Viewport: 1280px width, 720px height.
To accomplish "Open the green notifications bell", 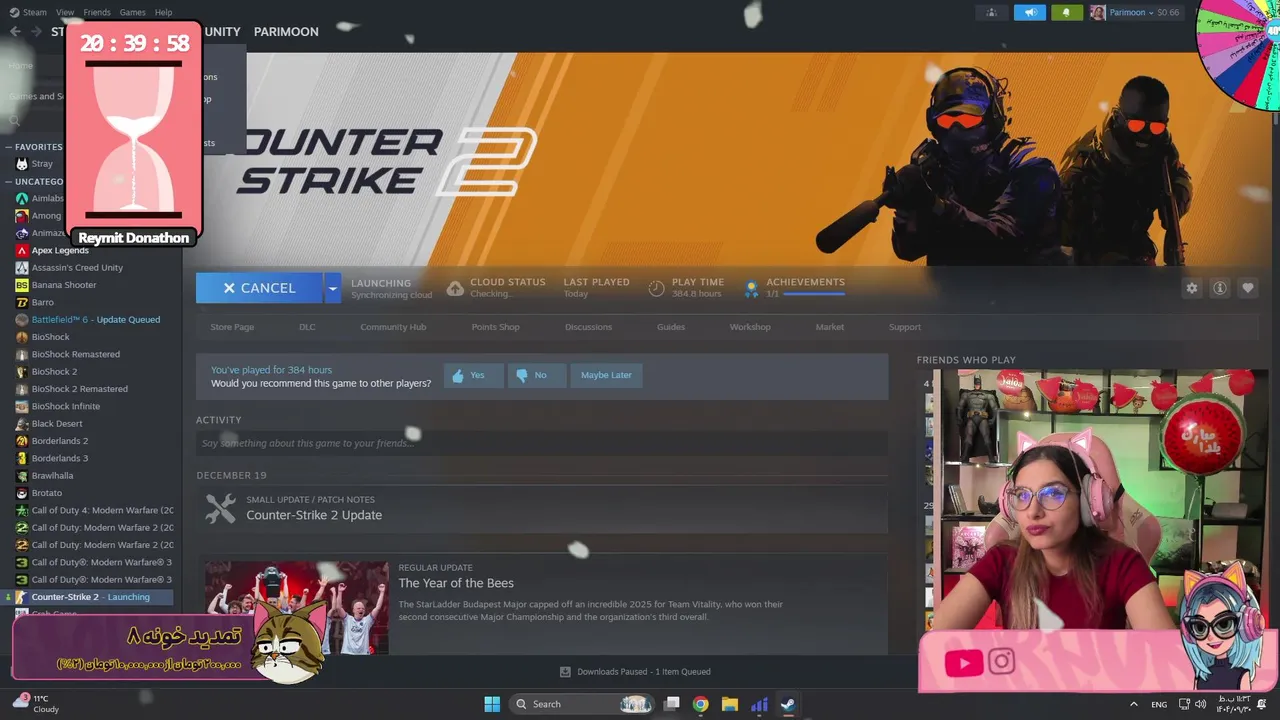I will point(1067,12).
